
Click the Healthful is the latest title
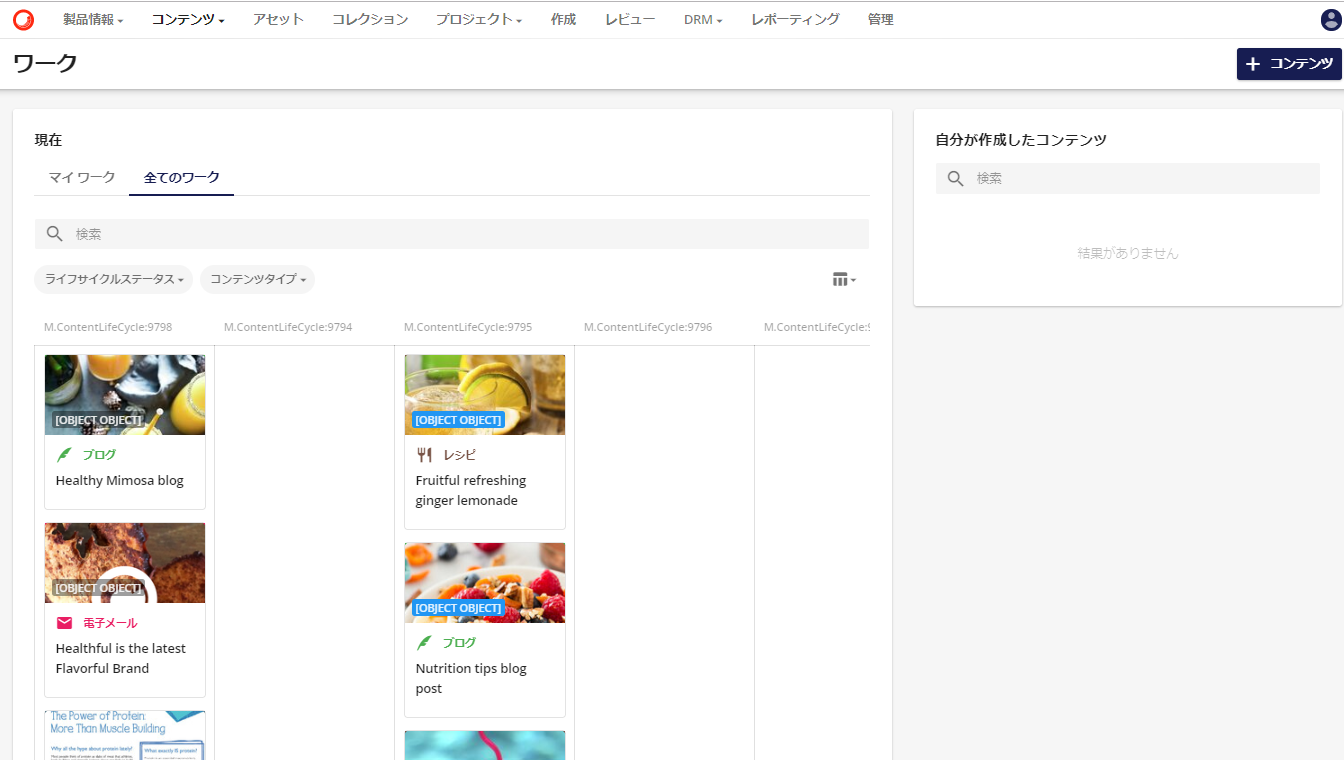point(121,658)
